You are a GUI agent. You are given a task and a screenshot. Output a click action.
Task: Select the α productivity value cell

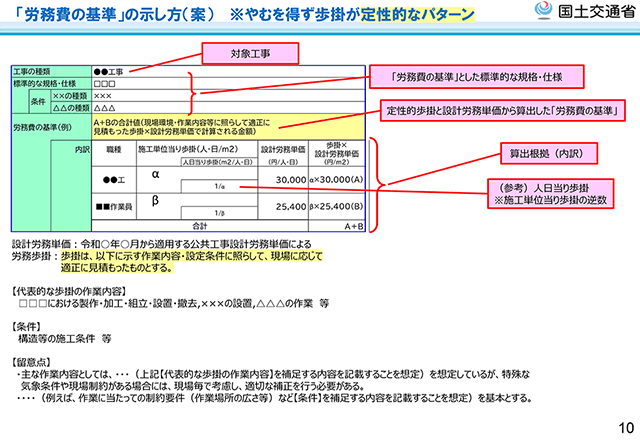click(x=156, y=173)
